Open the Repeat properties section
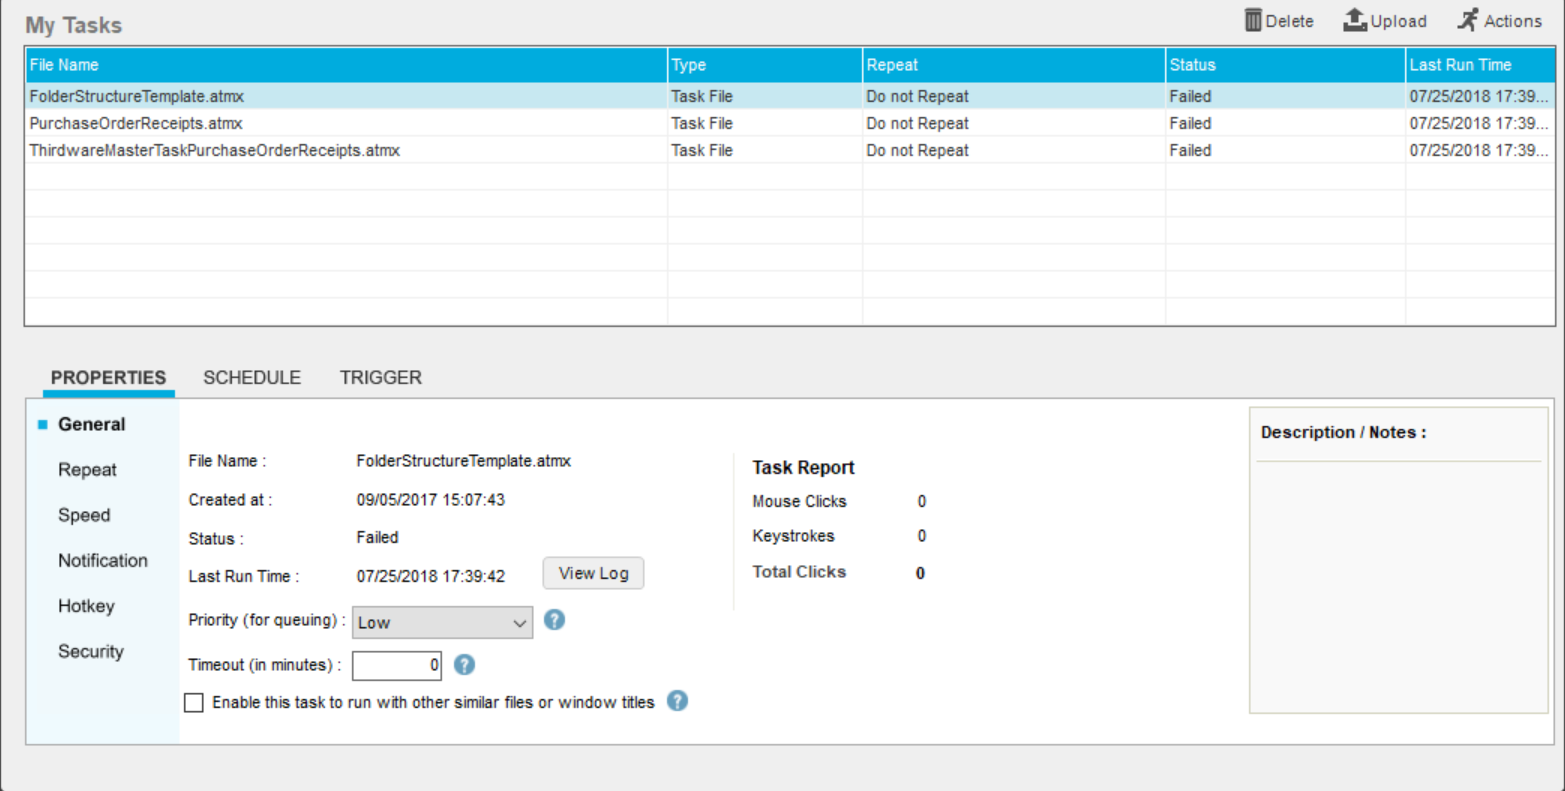This screenshot has width=1565, height=791. pos(87,470)
